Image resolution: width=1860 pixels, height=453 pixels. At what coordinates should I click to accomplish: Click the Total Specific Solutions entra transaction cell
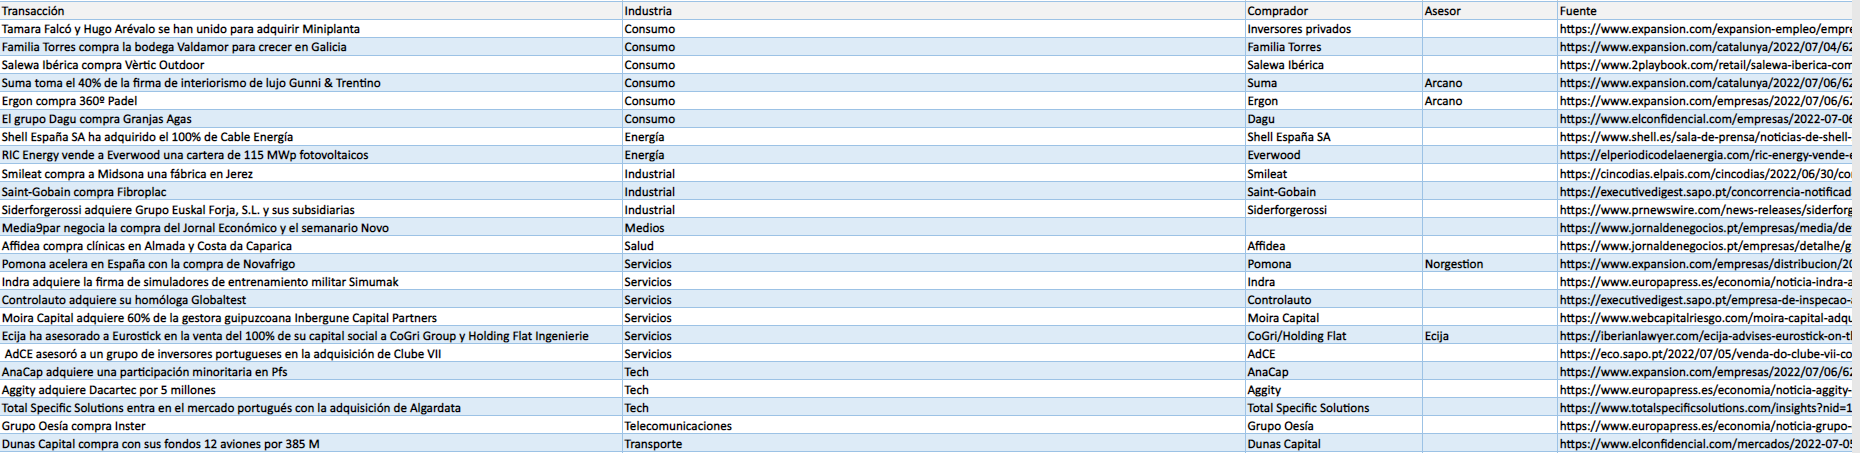coord(311,408)
